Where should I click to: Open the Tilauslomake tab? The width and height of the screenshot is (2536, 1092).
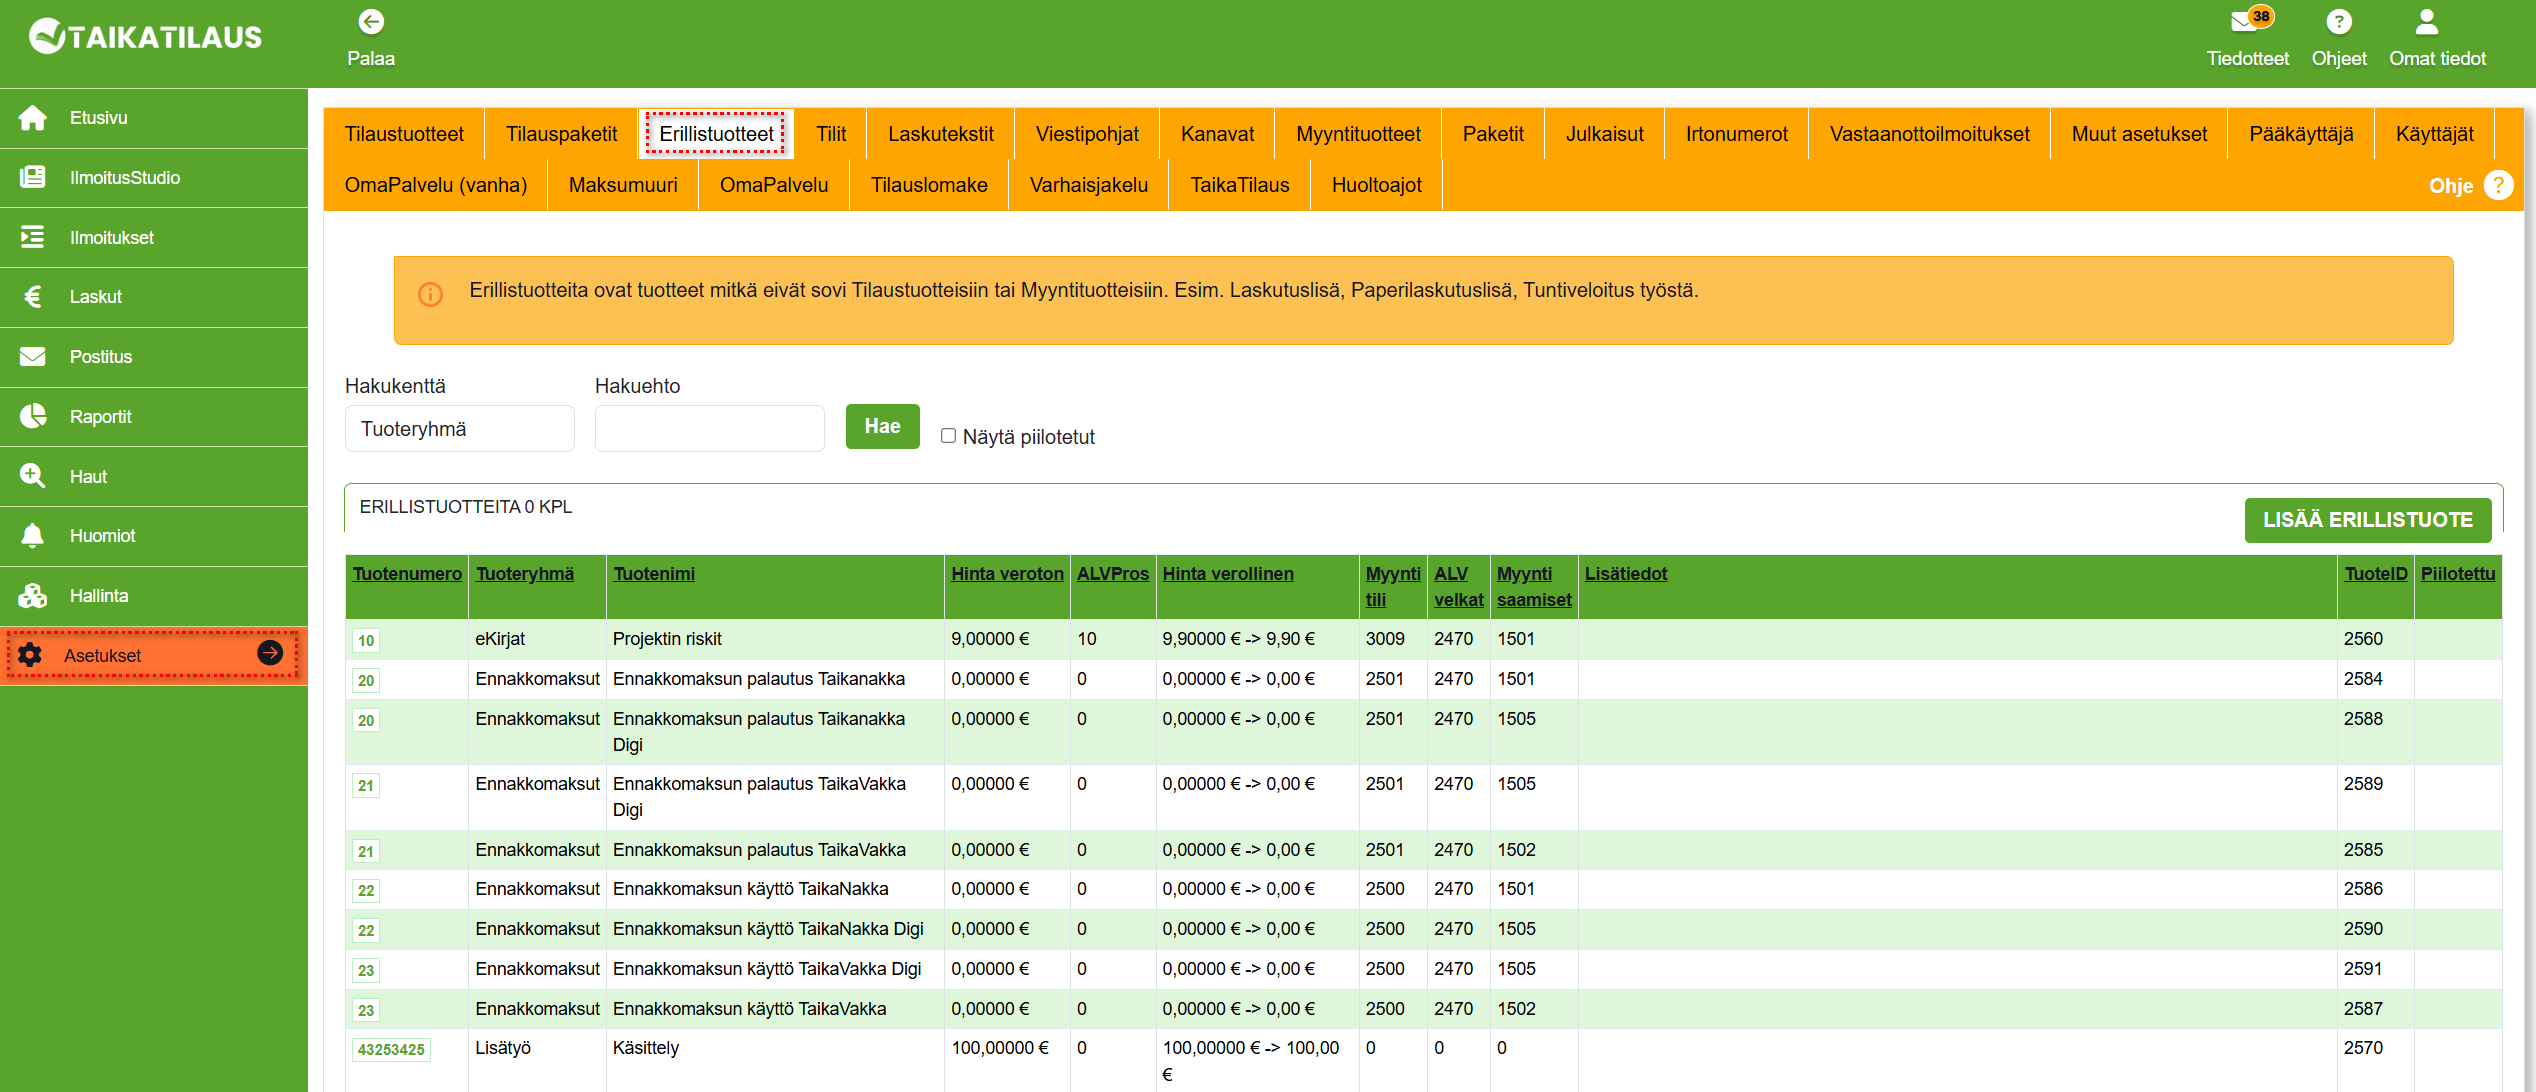pyautogui.click(x=929, y=185)
